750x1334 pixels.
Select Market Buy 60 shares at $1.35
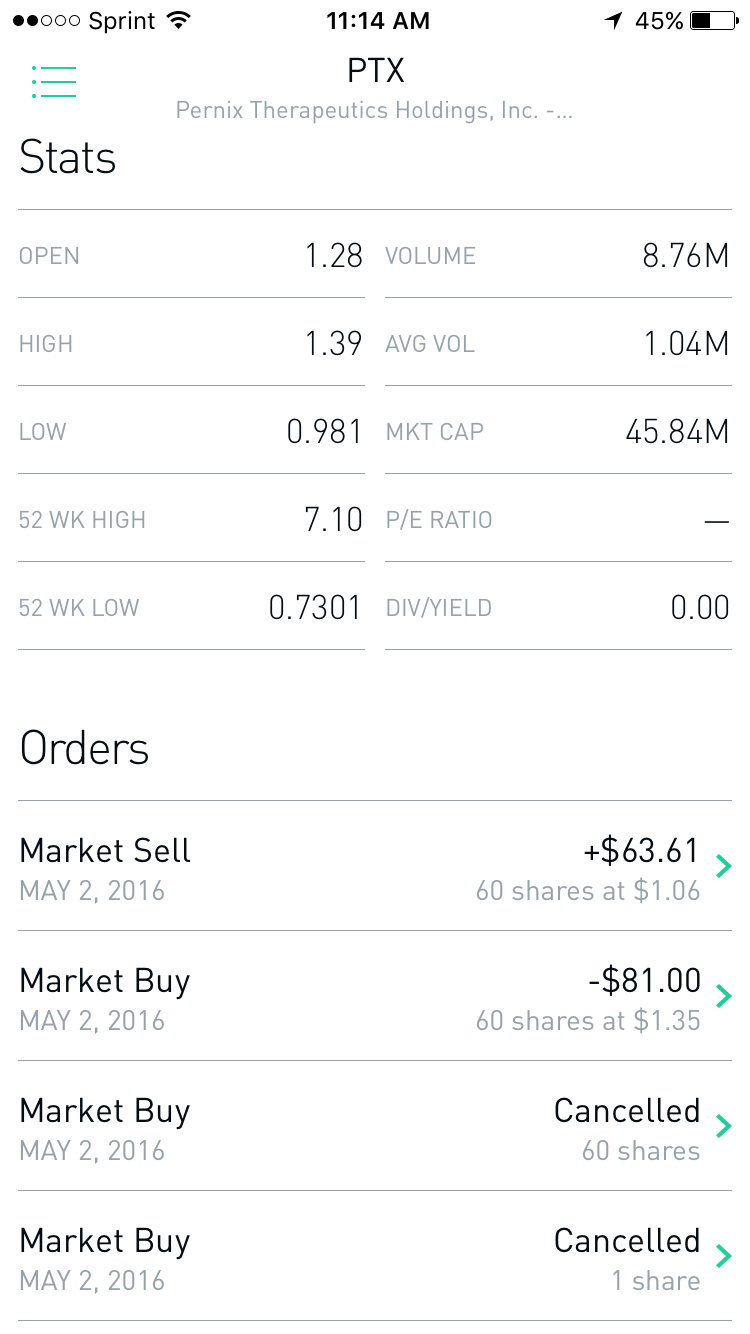tap(360, 996)
